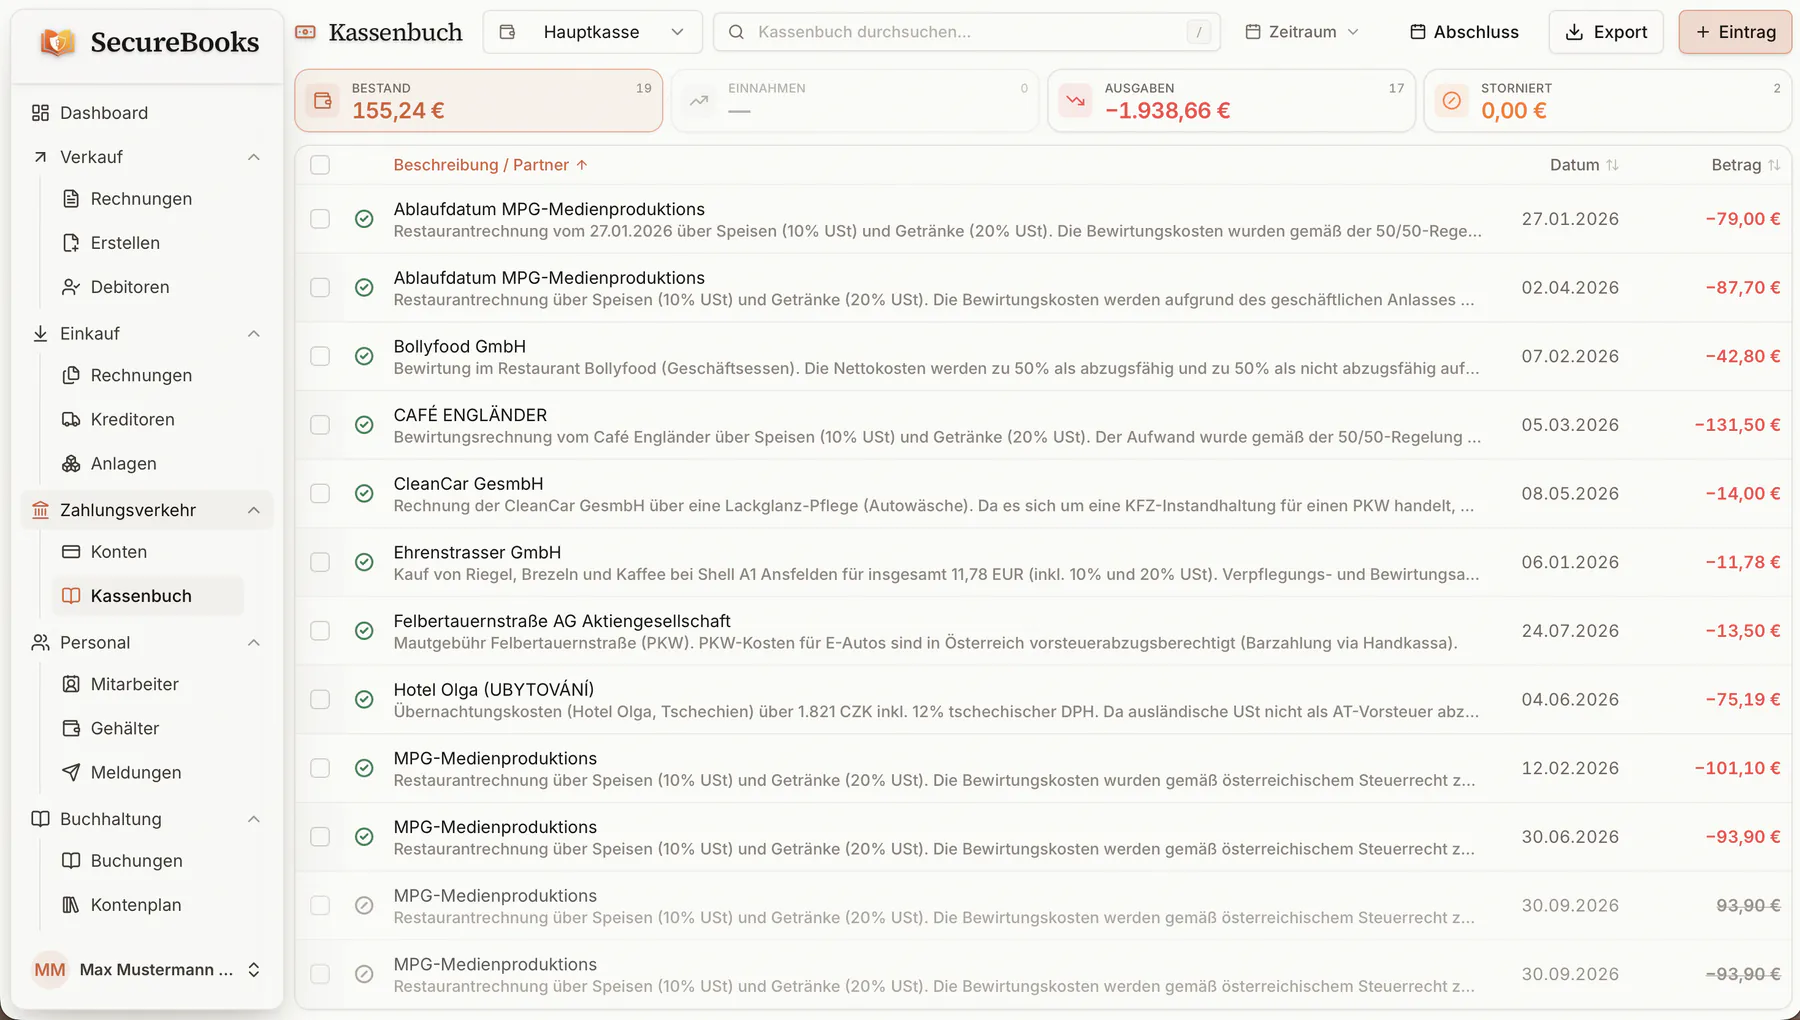
Task: Click the Bestand wallet icon card
Action: tap(322, 100)
